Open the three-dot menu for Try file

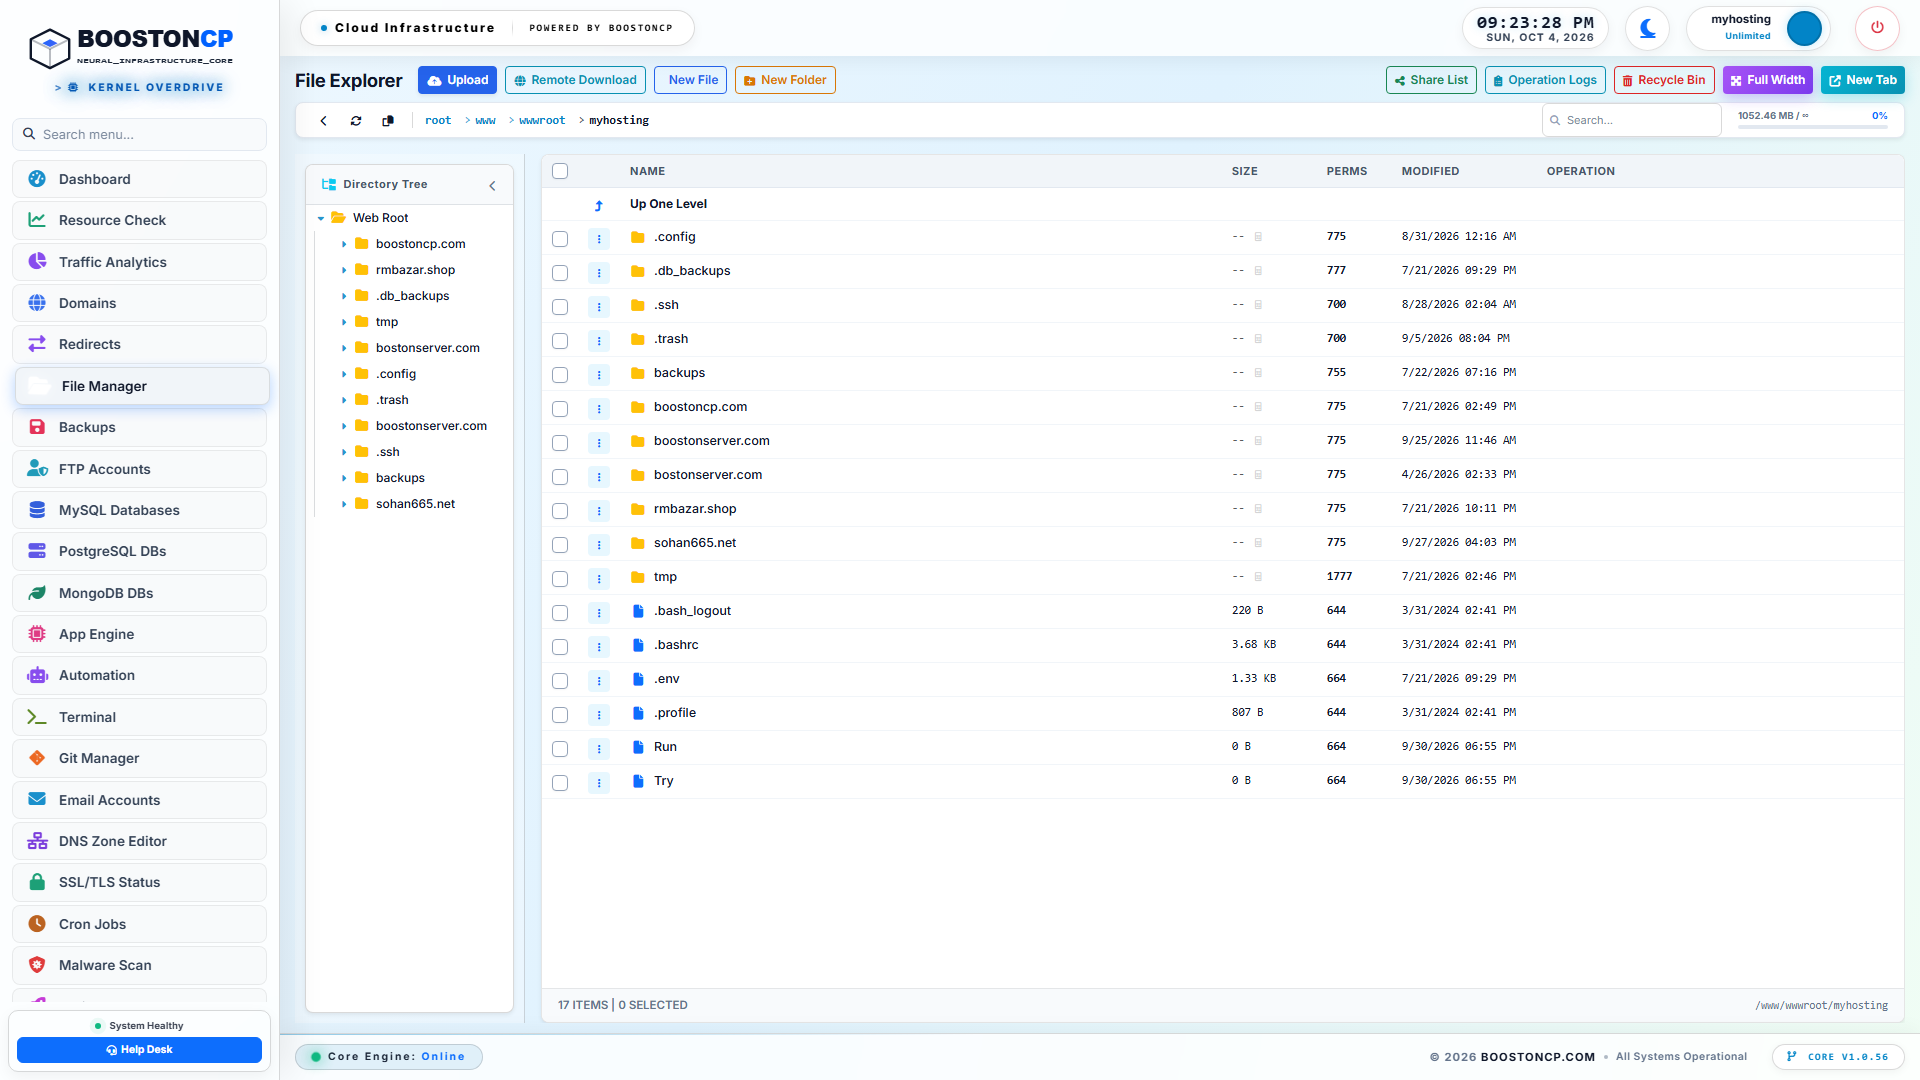pos(599,782)
